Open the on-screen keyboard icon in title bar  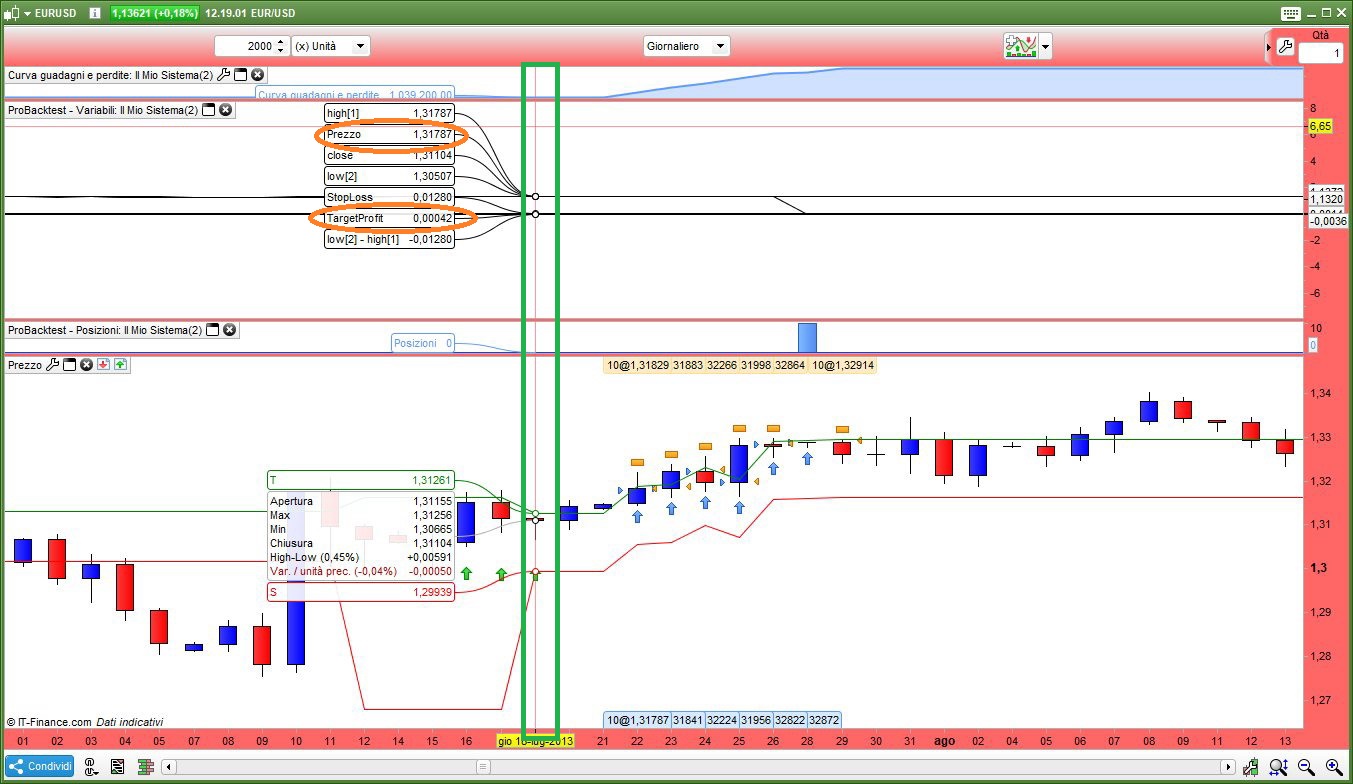pyautogui.click(x=1289, y=13)
